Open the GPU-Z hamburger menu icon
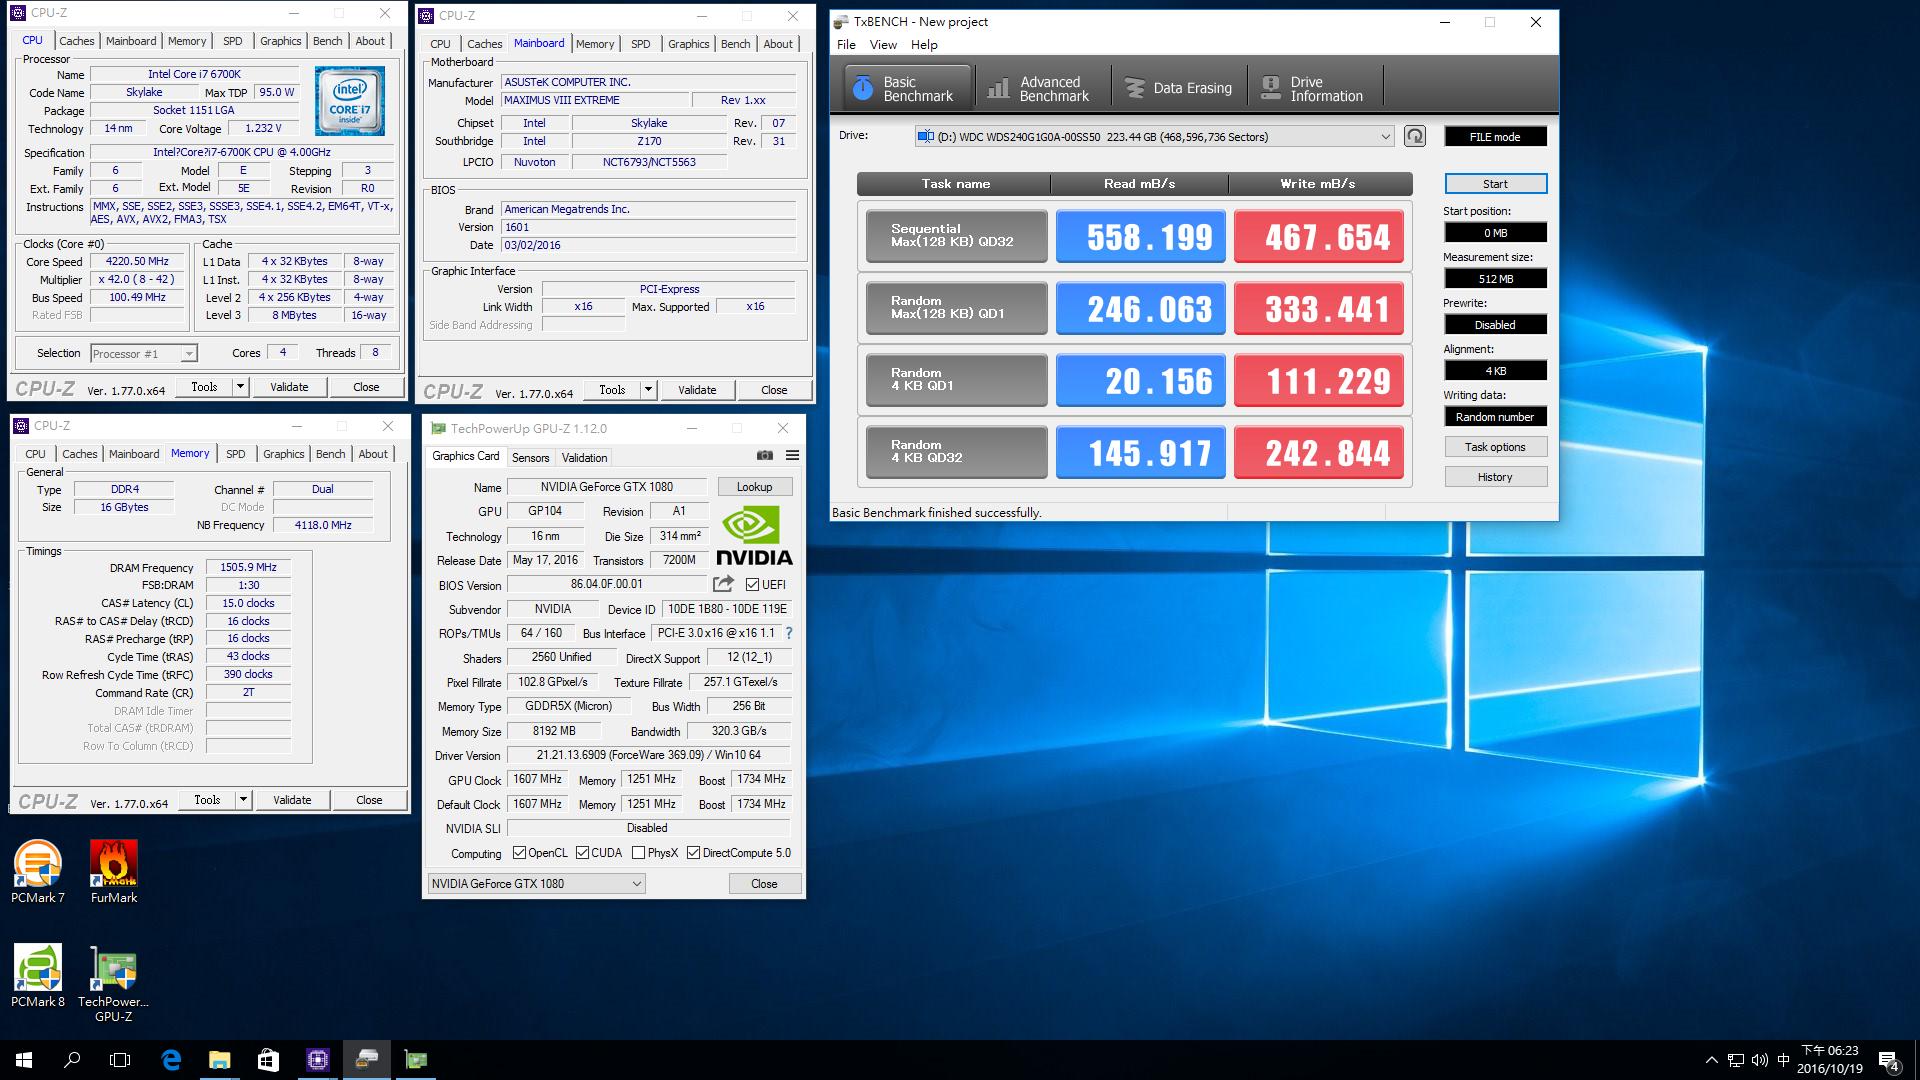 792,455
